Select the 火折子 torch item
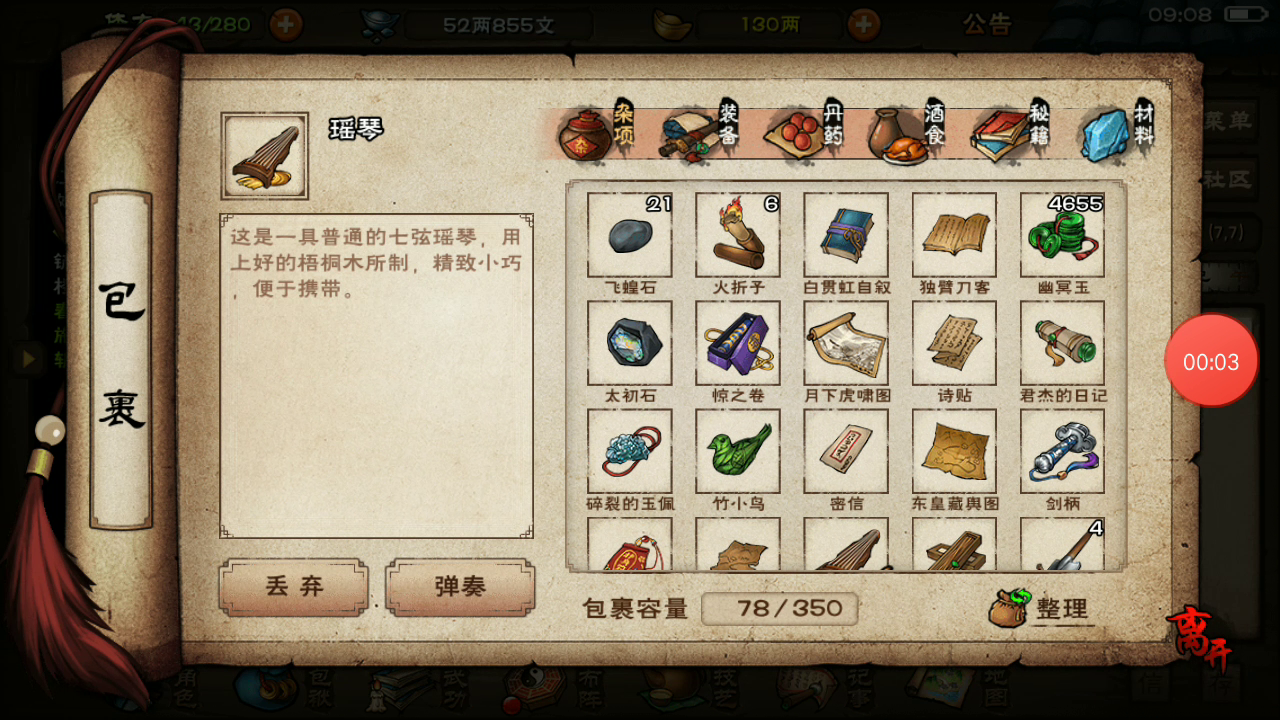Screen dimensions: 1280x720 pos(738,235)
